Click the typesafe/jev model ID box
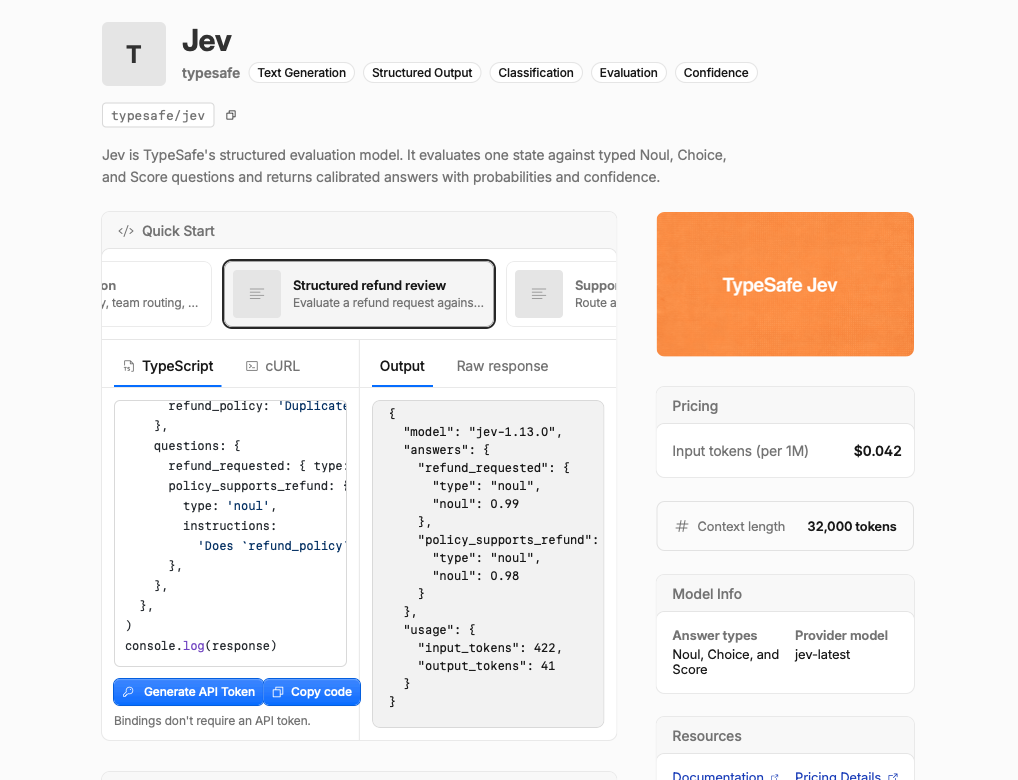This screenshot has width=1018, height=780. point(158,116)
